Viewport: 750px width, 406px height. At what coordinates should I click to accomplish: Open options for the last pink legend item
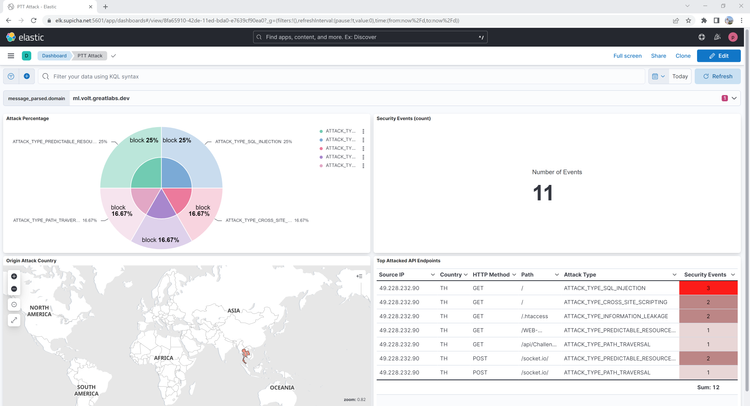click(363, 165)
